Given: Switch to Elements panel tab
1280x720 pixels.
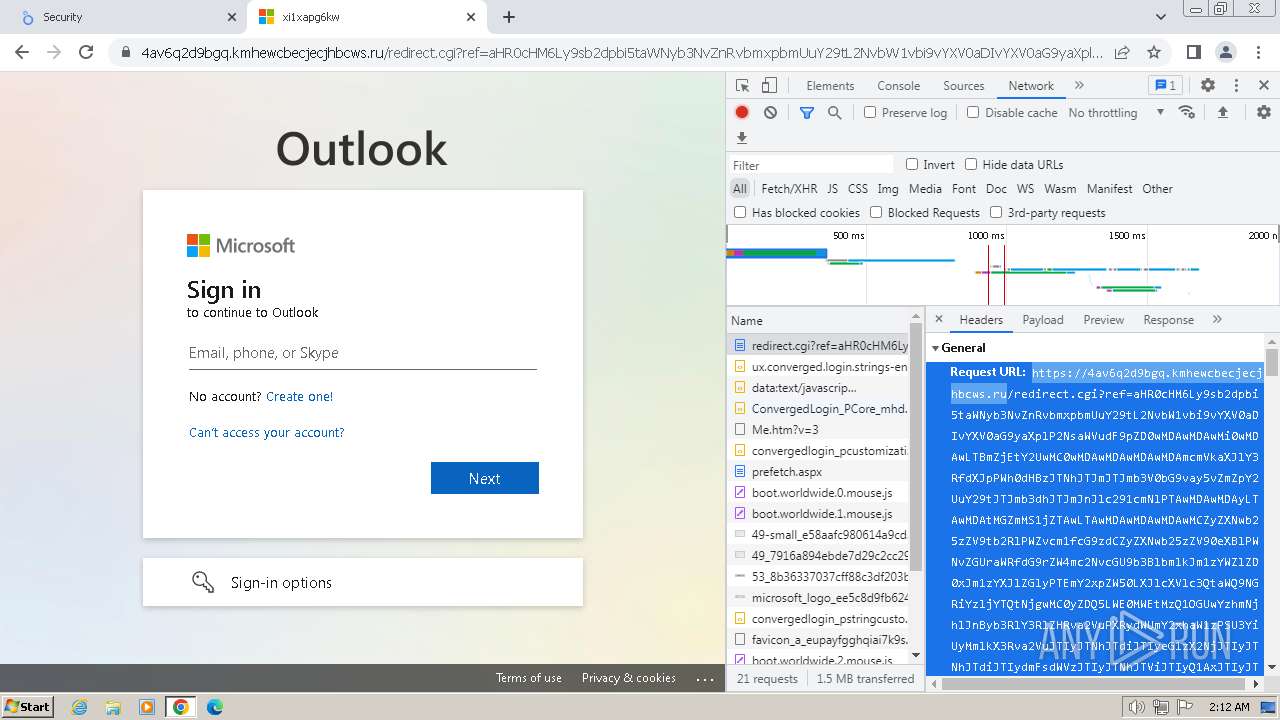Looking at the screenshot, I should (x=830, y=86).
